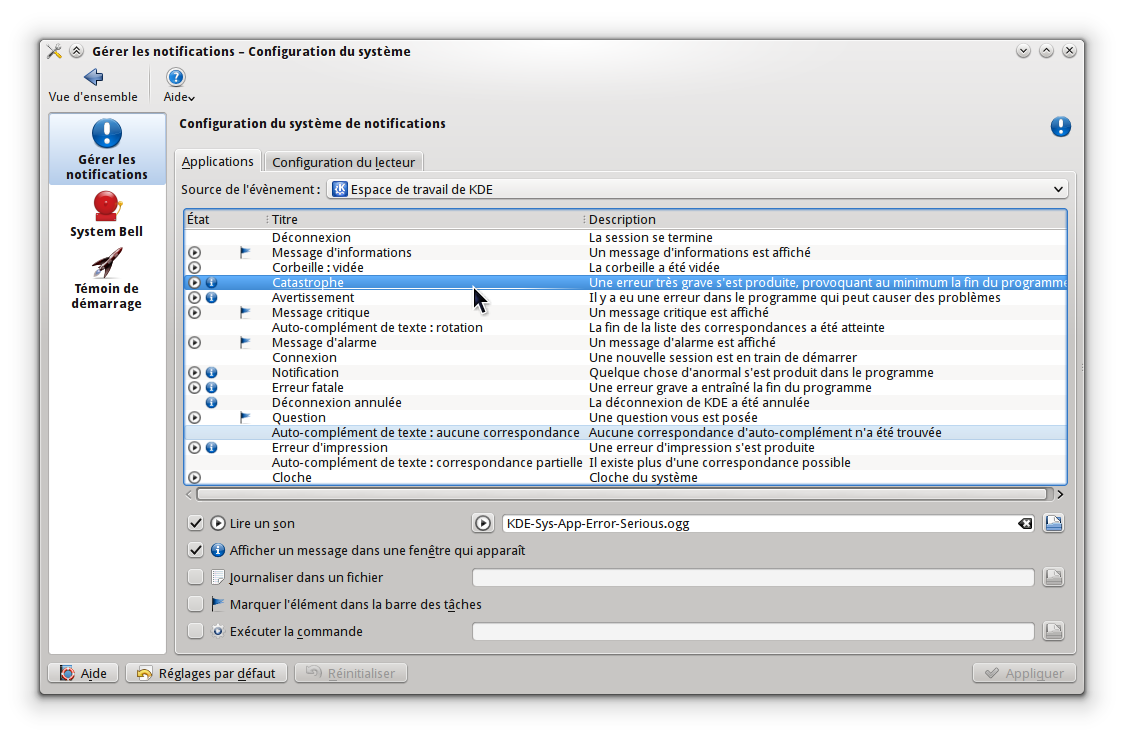
Task: Enable the Exécuter la commande checkbox
Action: pos(195,631)
